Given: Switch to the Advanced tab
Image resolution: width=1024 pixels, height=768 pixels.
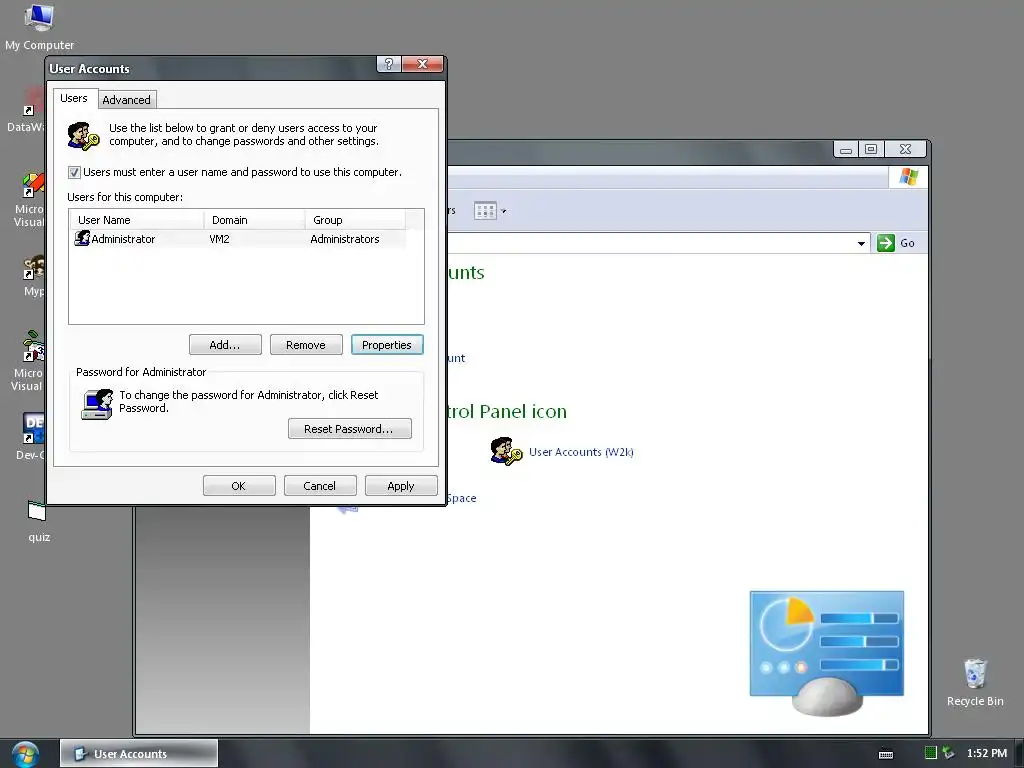Looking at the screenshot, I should [x=127, y=100].
